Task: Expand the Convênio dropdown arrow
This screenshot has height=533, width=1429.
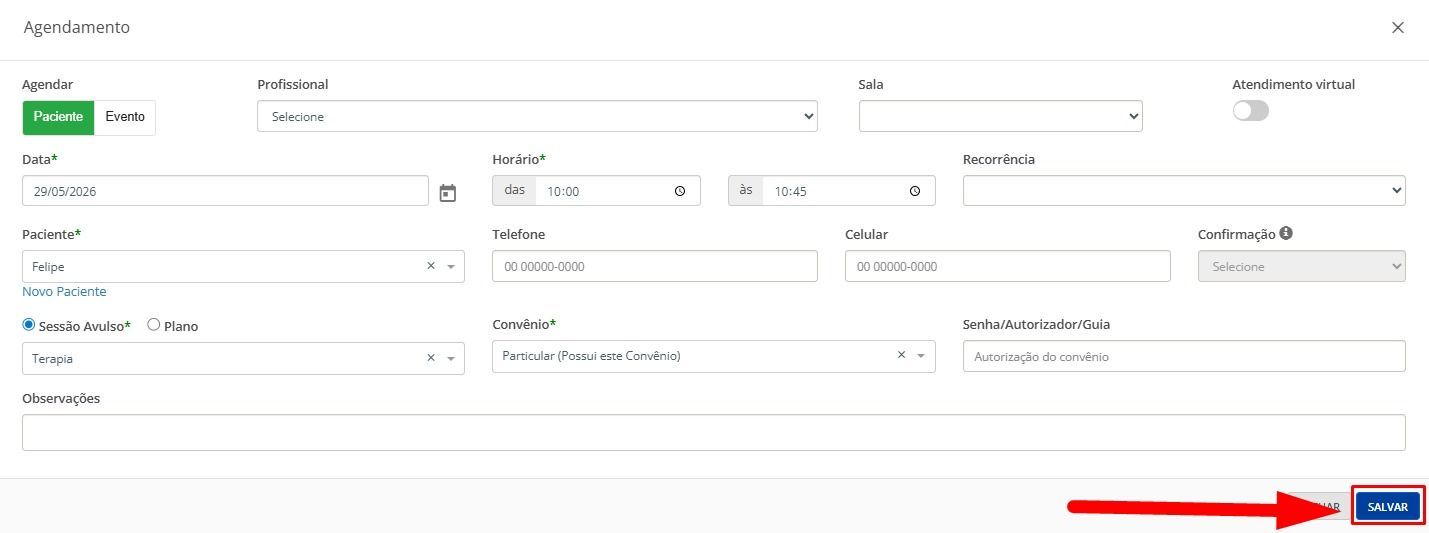Action: point(921,356)
